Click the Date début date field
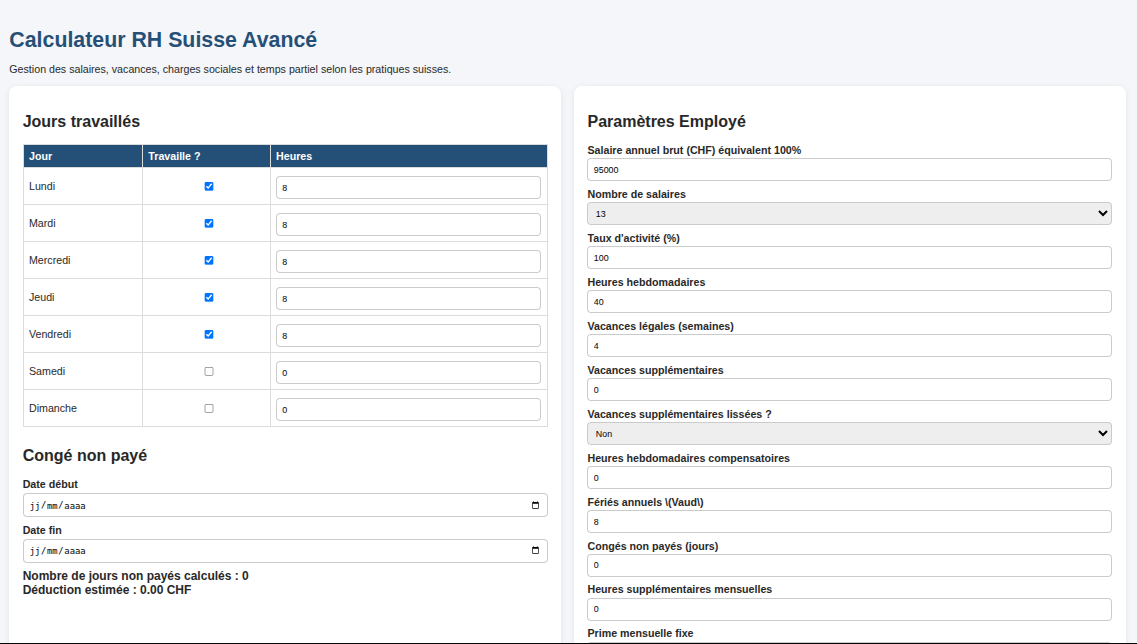This screenshot has width=1137, height=644. (285, 505)
